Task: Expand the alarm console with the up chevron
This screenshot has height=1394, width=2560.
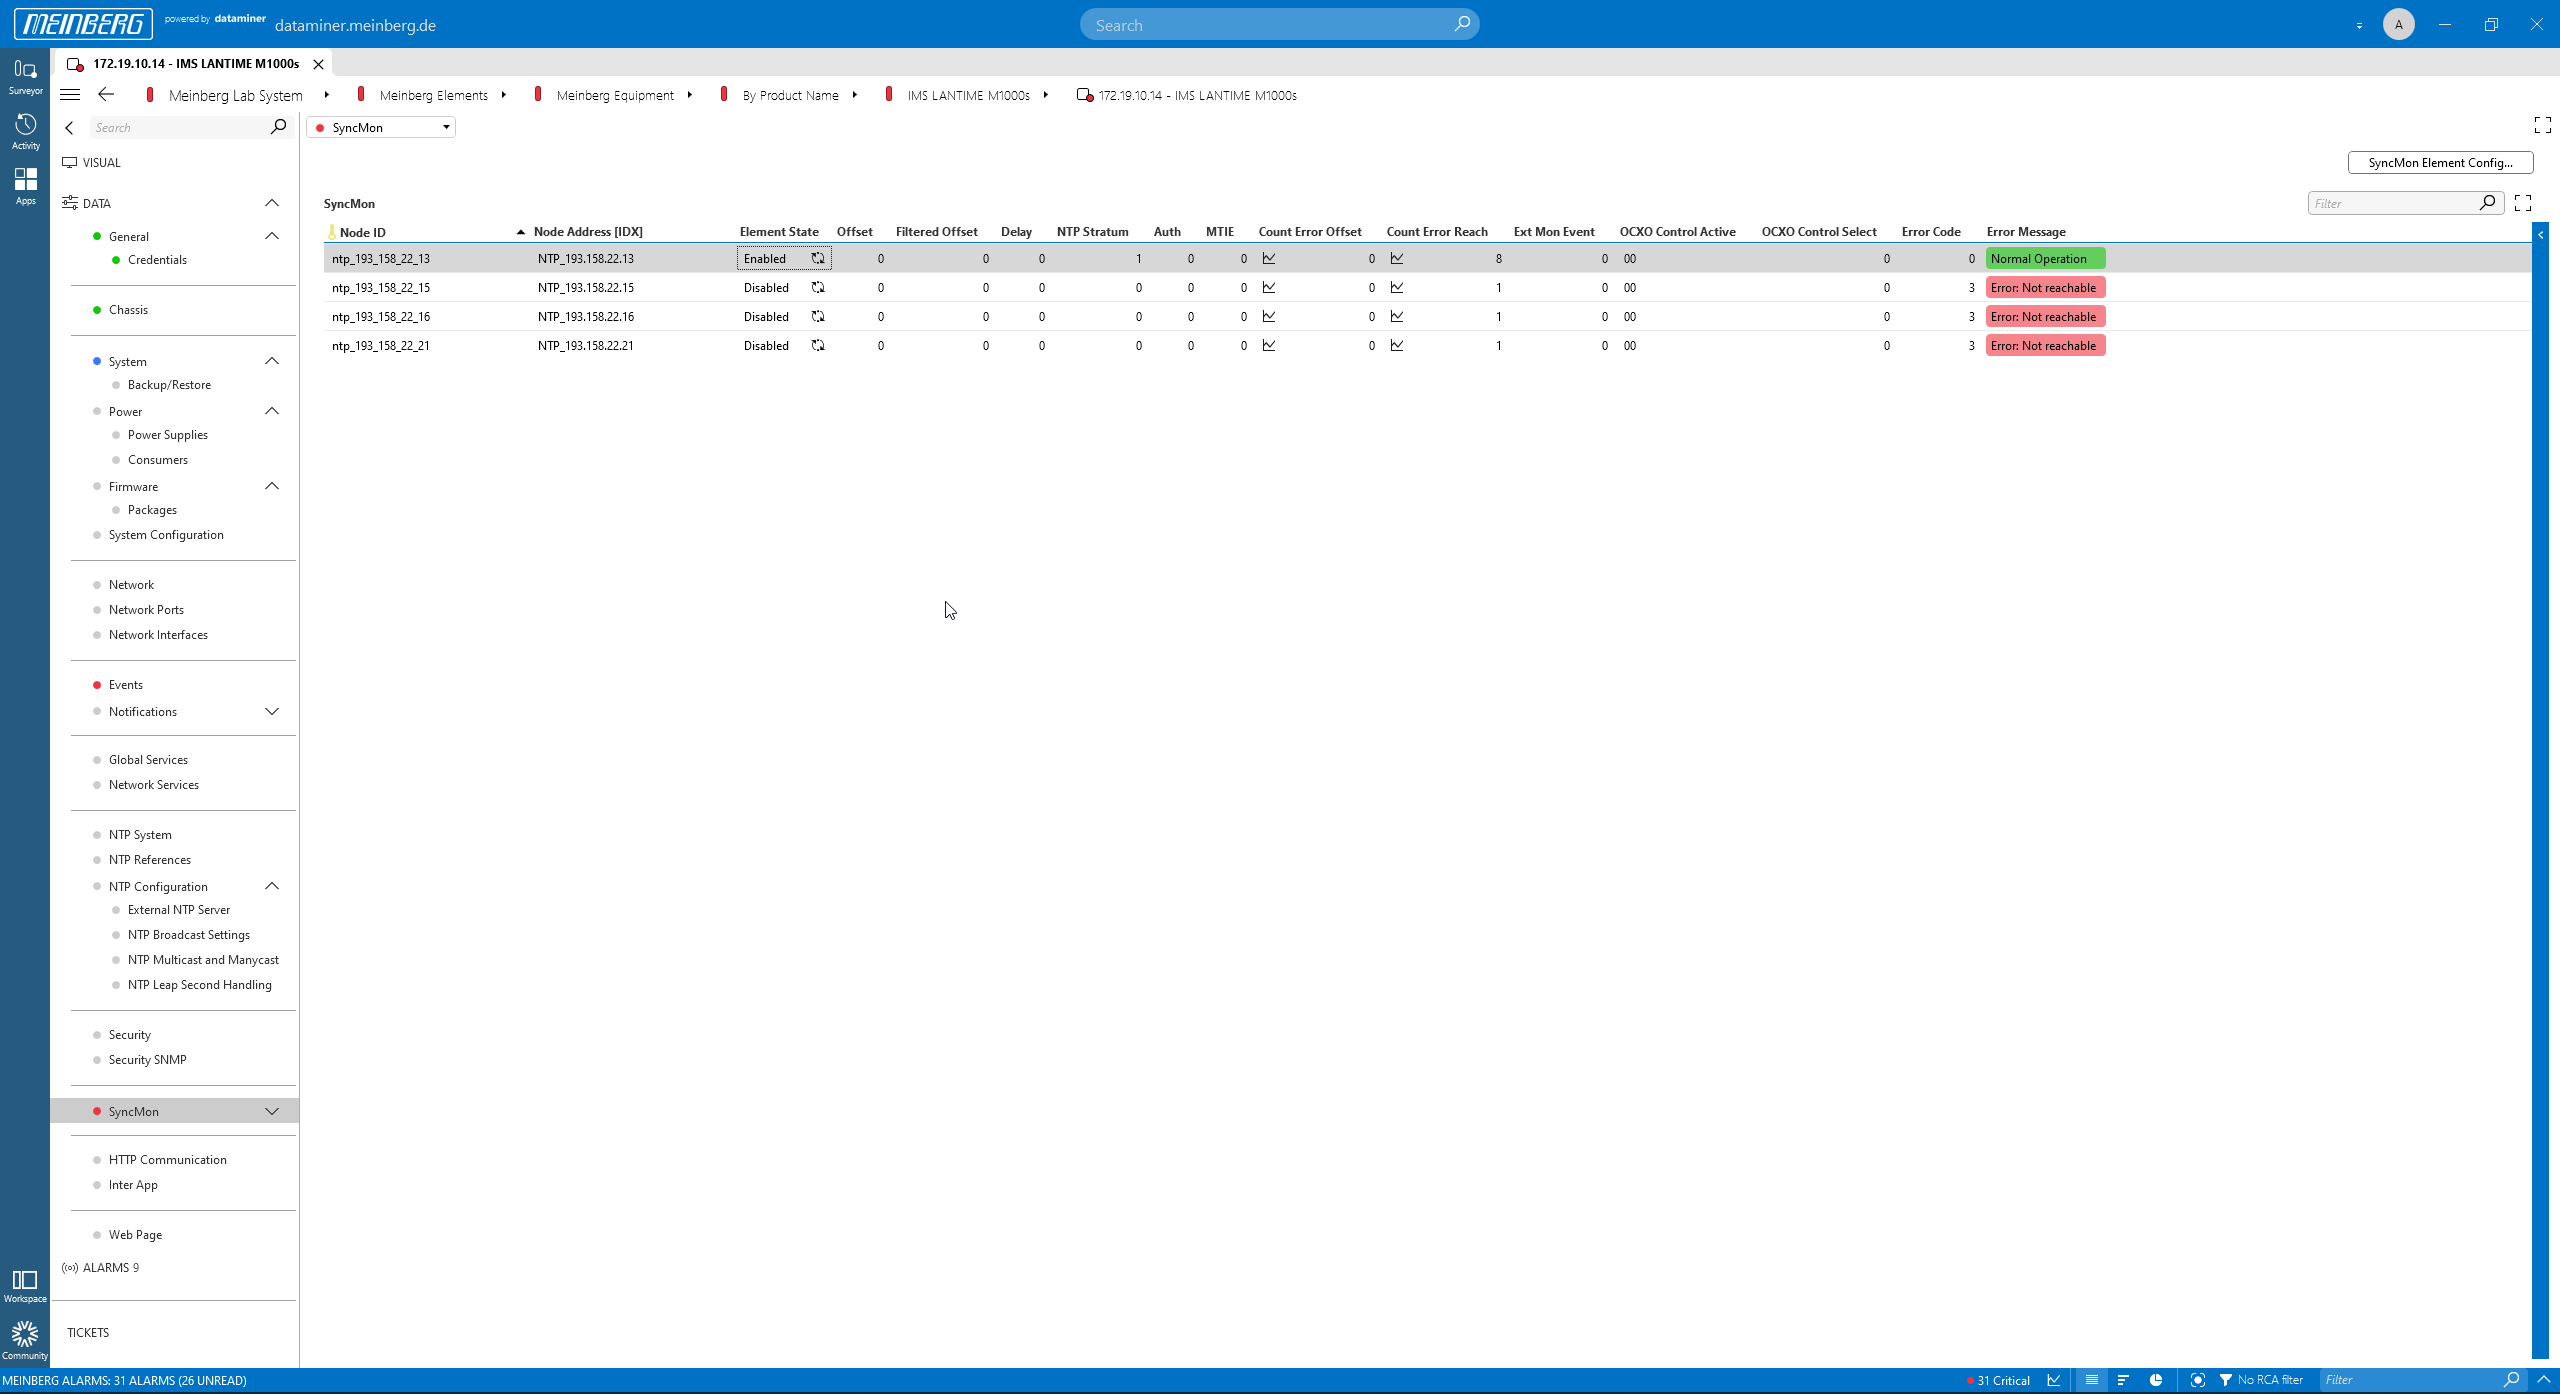Action: point(2544,1380)
